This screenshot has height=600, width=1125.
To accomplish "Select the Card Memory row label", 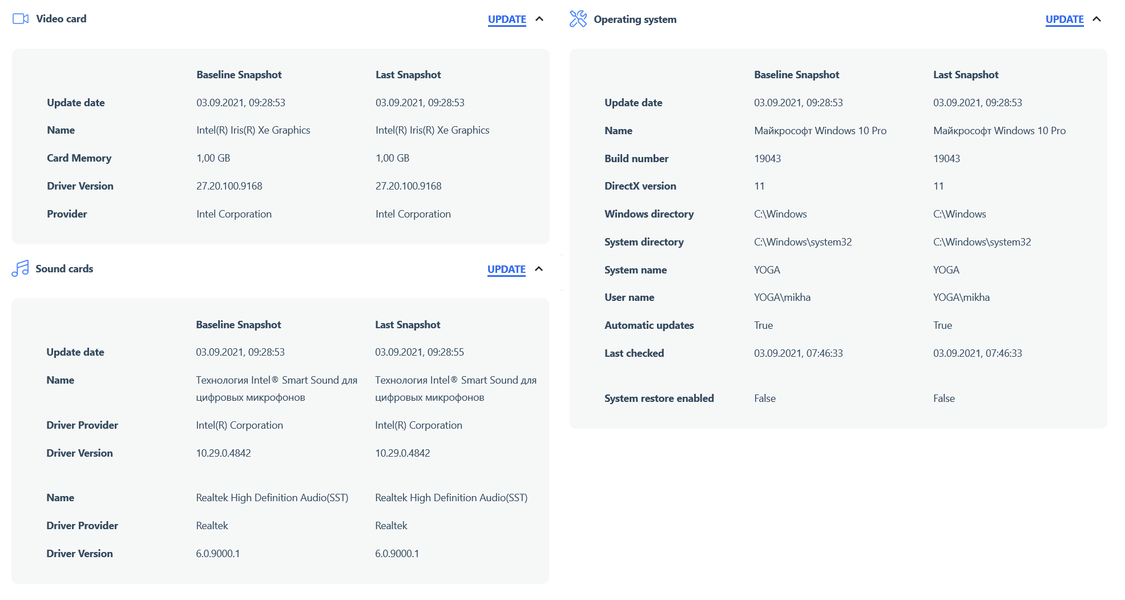I will coord(79,158).
